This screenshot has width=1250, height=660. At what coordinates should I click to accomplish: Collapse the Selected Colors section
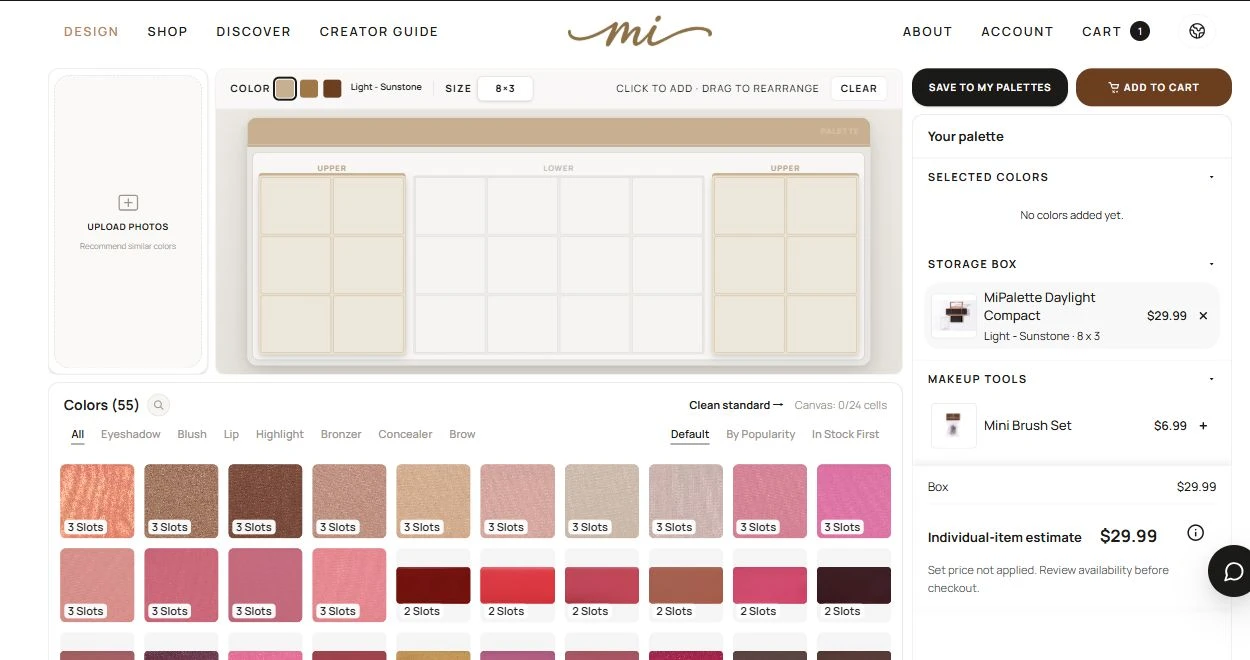click(x=1211, y=177)
